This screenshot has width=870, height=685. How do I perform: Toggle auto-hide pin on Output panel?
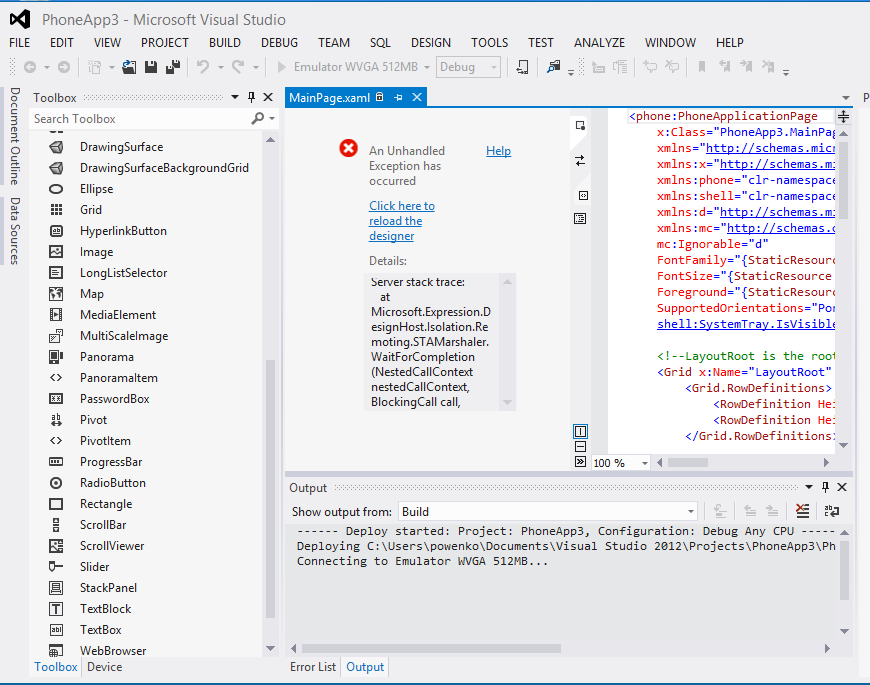click(825, 487)
